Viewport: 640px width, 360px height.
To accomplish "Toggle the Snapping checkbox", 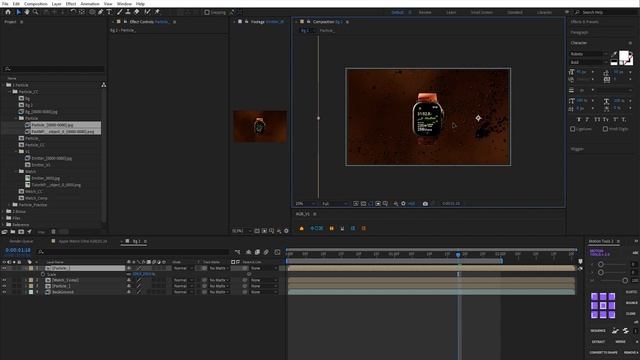I will coord(207,12).
